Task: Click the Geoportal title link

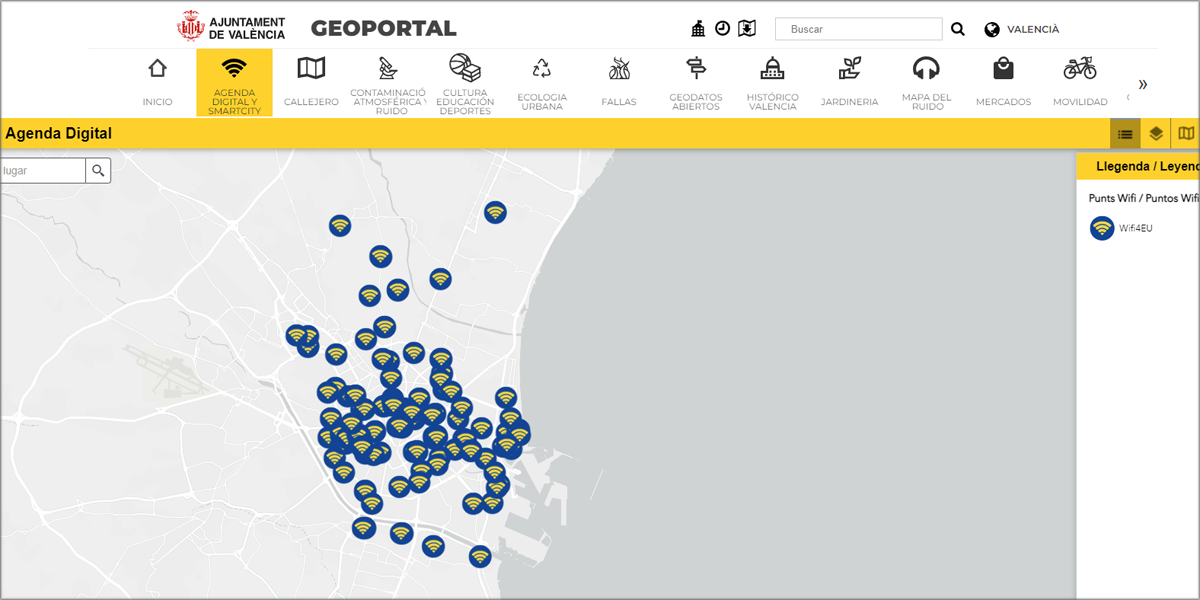Action: 383,29
